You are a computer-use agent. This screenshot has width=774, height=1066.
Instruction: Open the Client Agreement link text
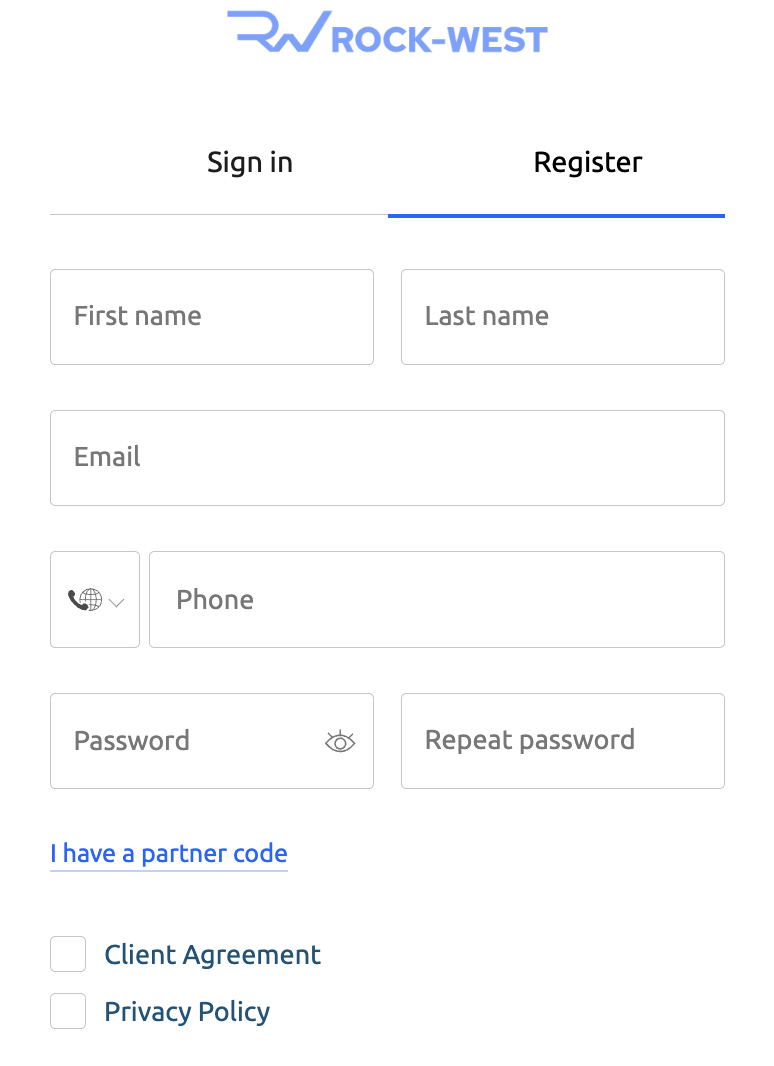pos(212,955)
